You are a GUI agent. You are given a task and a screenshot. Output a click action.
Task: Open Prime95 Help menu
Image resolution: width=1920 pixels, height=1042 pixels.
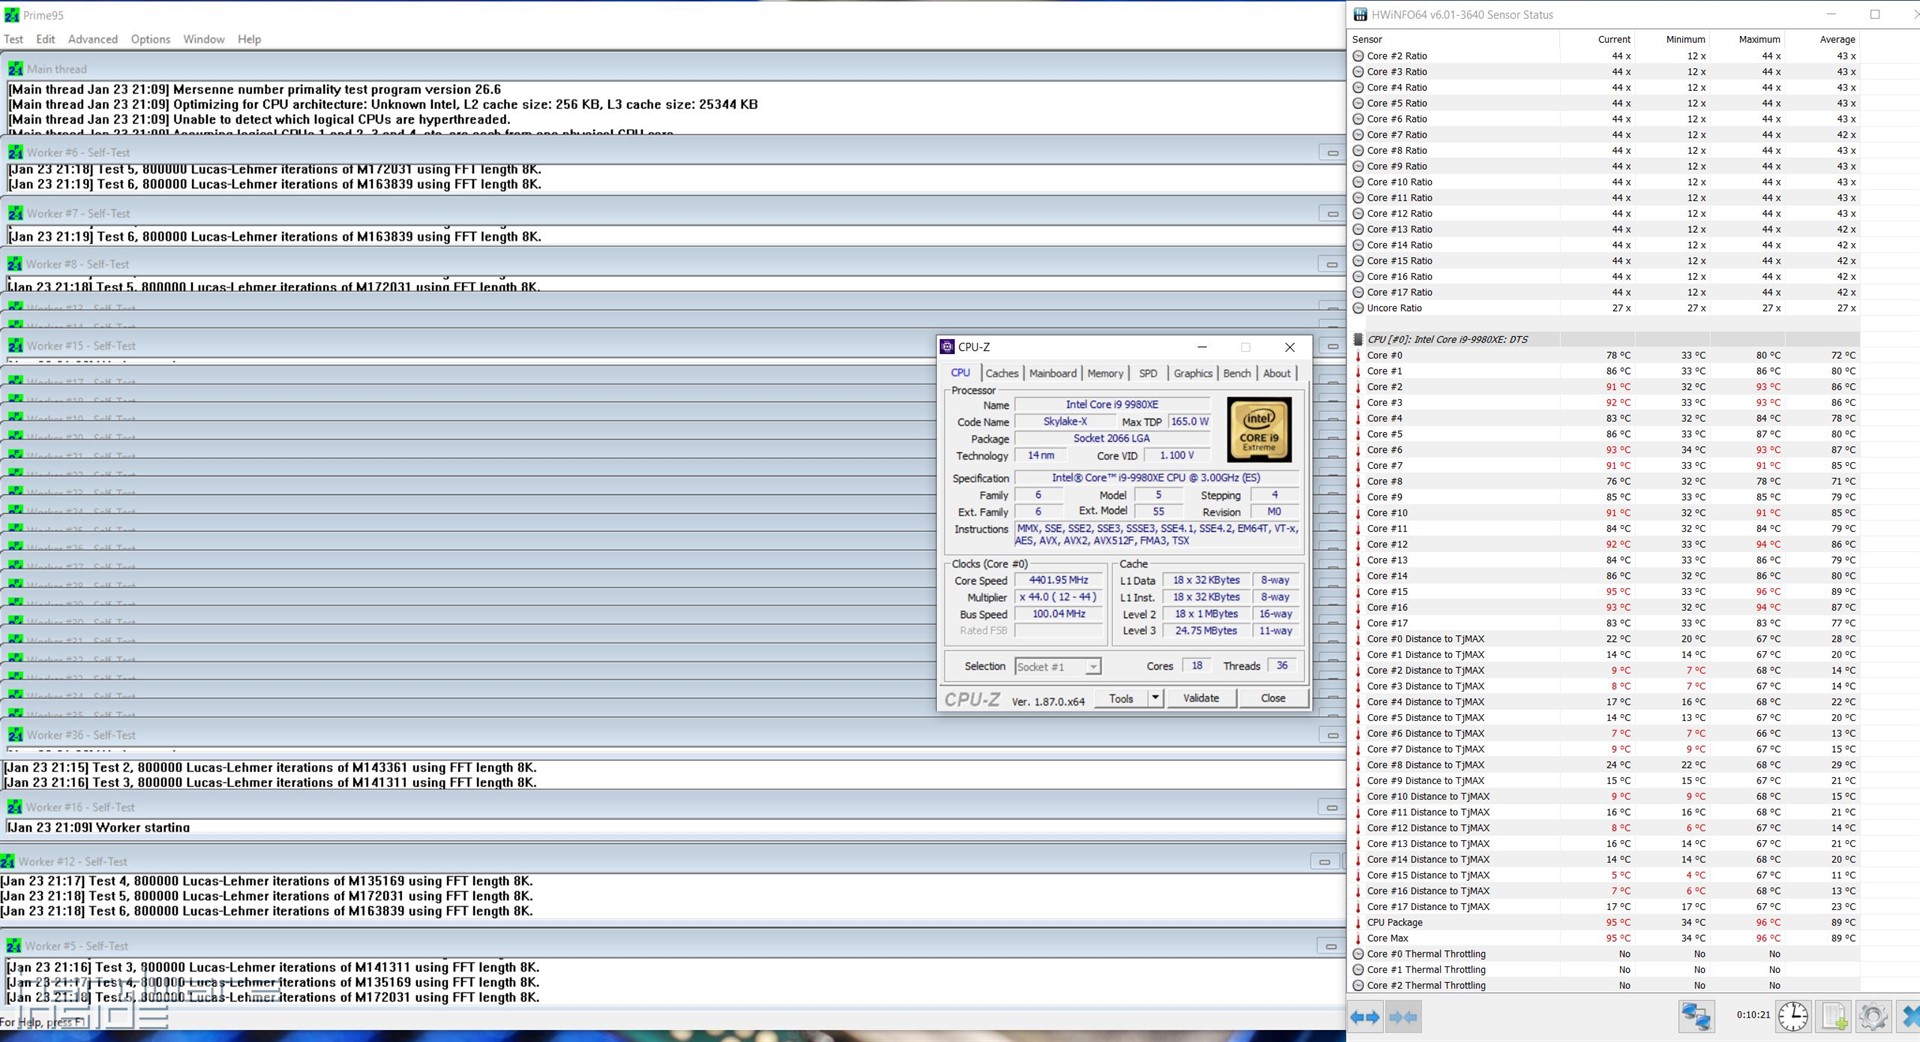249,39
